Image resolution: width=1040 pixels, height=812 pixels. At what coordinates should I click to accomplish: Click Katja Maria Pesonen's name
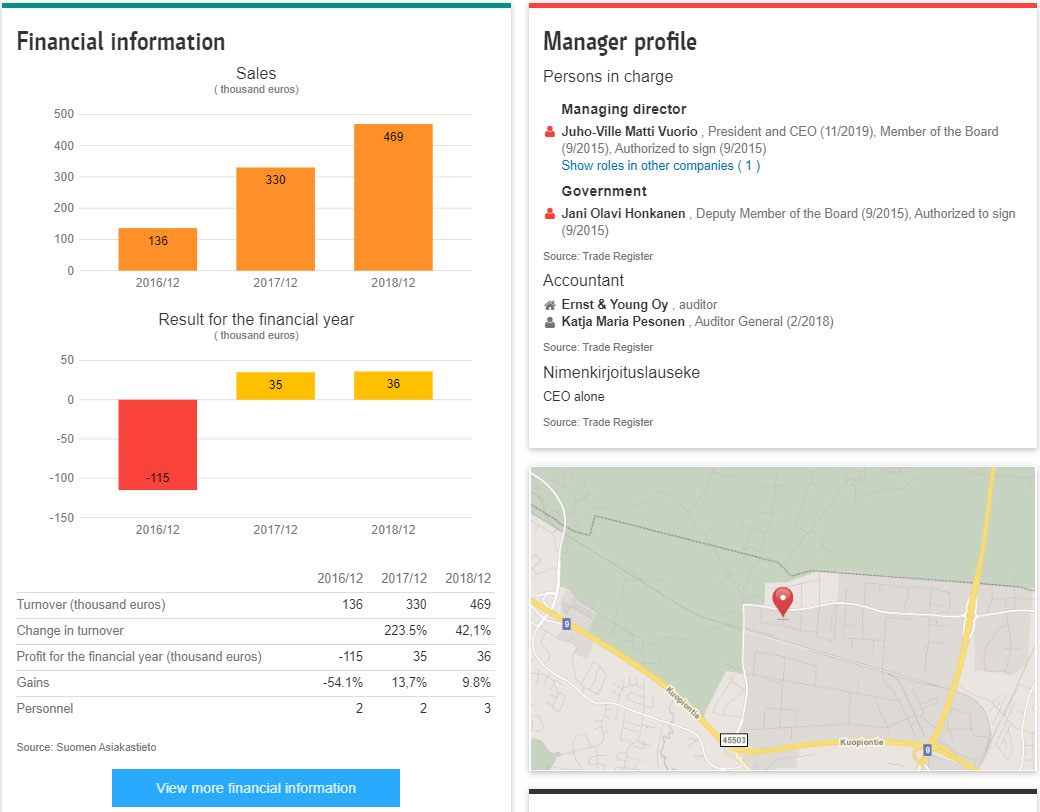(623, 323)
